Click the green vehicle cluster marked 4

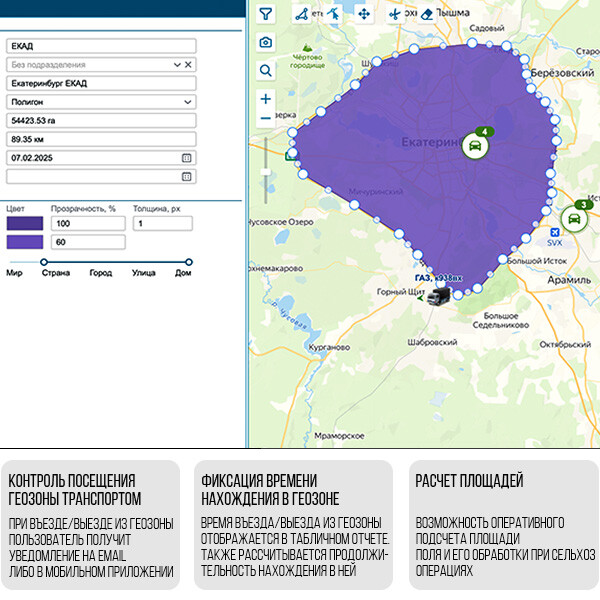pos(477,145)
